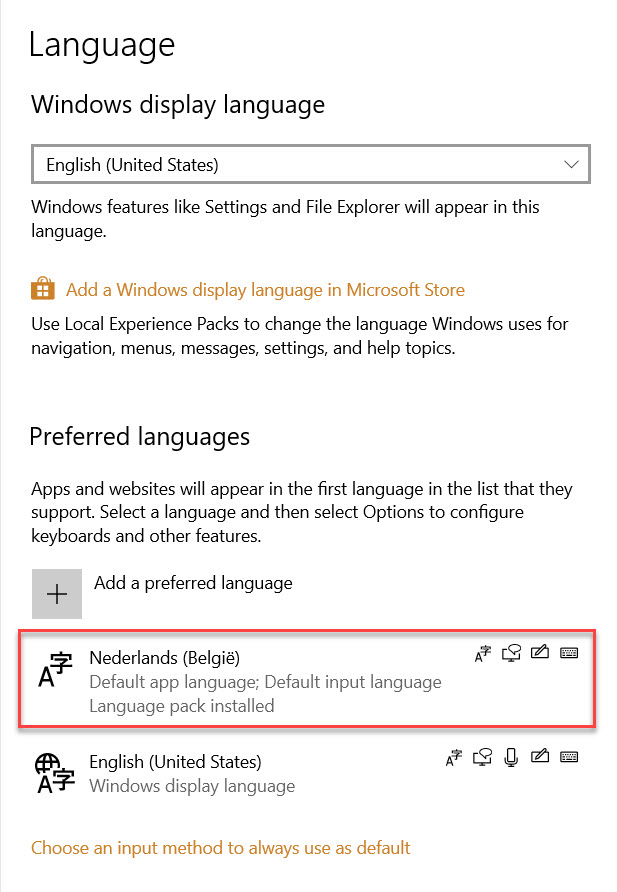Viewport: 617px width, 892px height.
Task: Click the speech recognition microphone icon for English
Action: pyautogui.click(x=511, y=758)
